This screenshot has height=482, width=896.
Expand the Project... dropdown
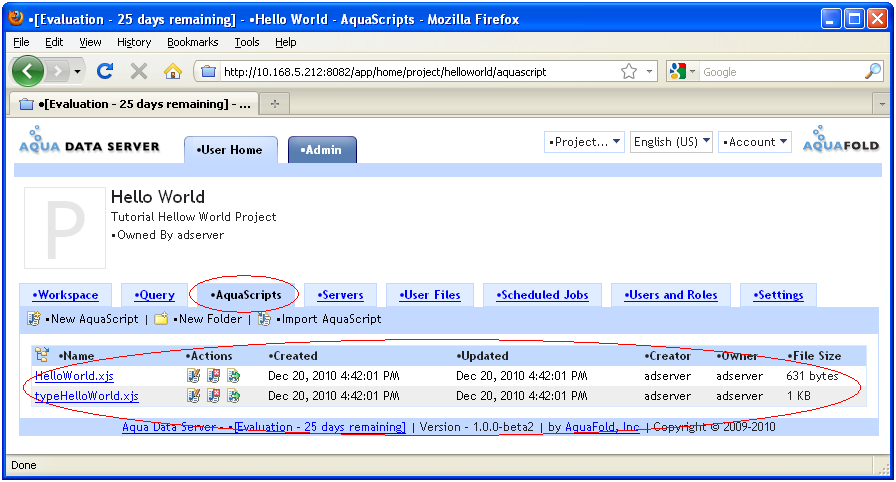[x=584, y=142]
